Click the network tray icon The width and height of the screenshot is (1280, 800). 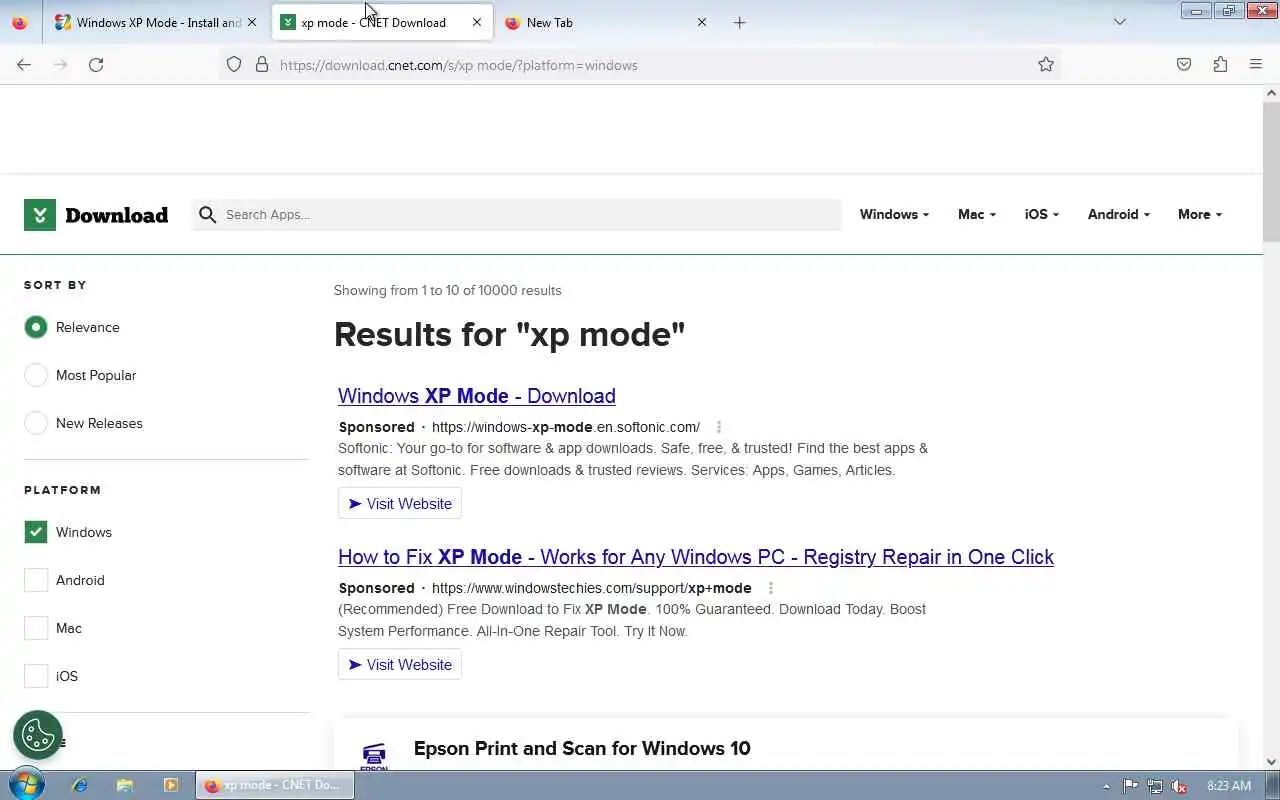click(1155, 786)
